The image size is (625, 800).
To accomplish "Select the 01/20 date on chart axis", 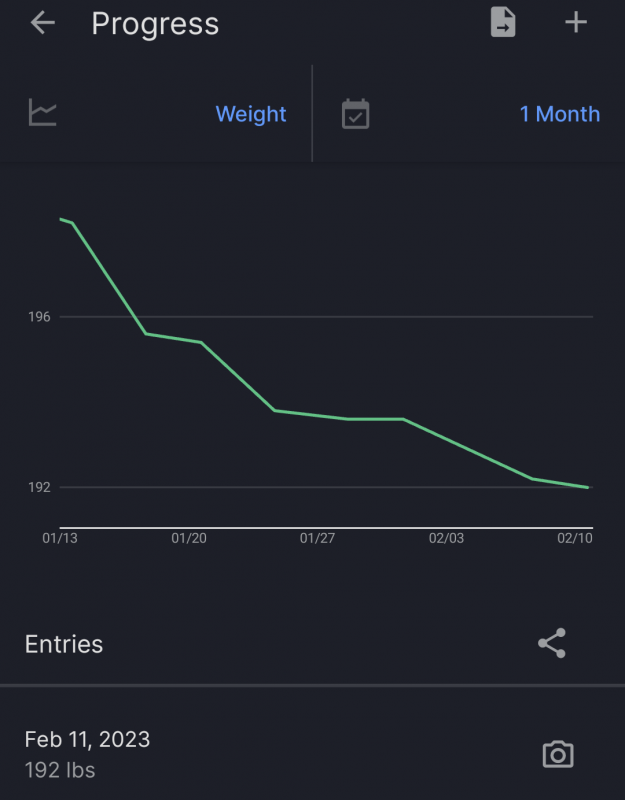I will pos(189,538).
